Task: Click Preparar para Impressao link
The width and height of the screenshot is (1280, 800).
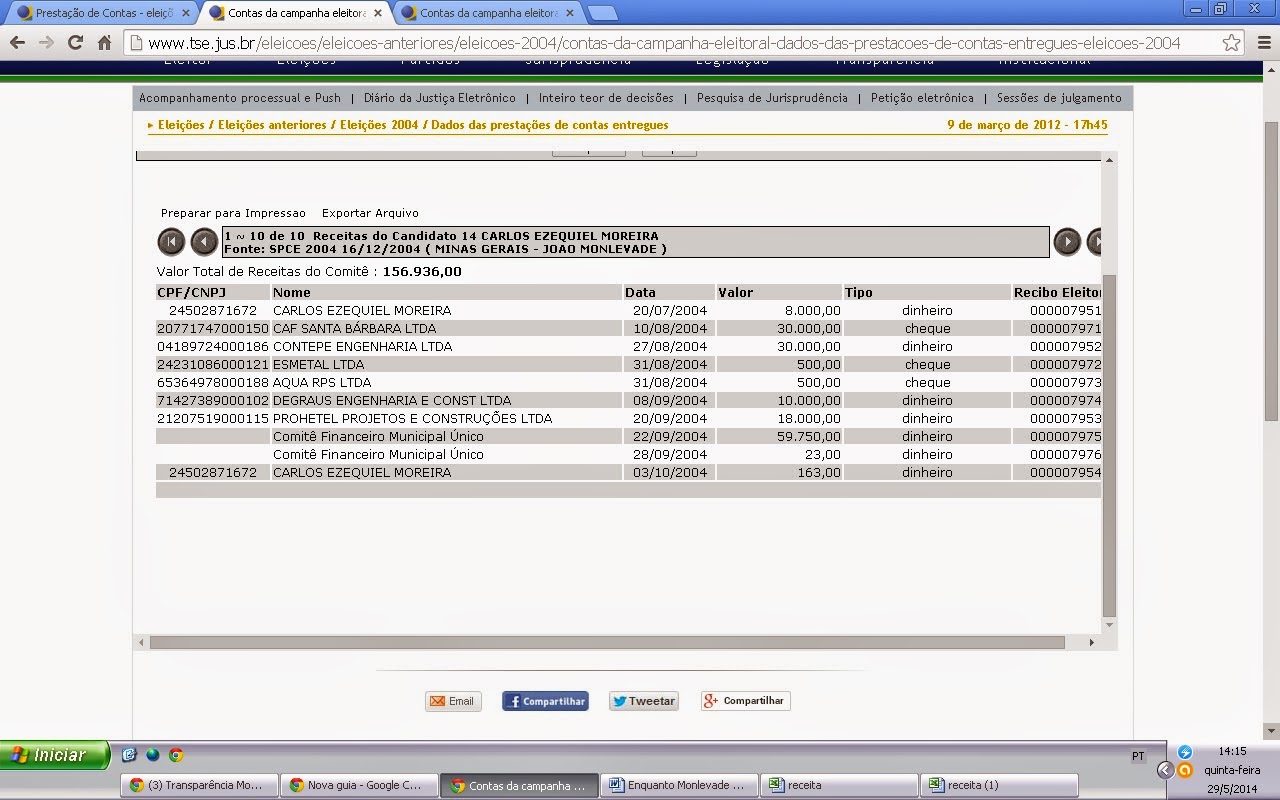Action: coord(233,213)
